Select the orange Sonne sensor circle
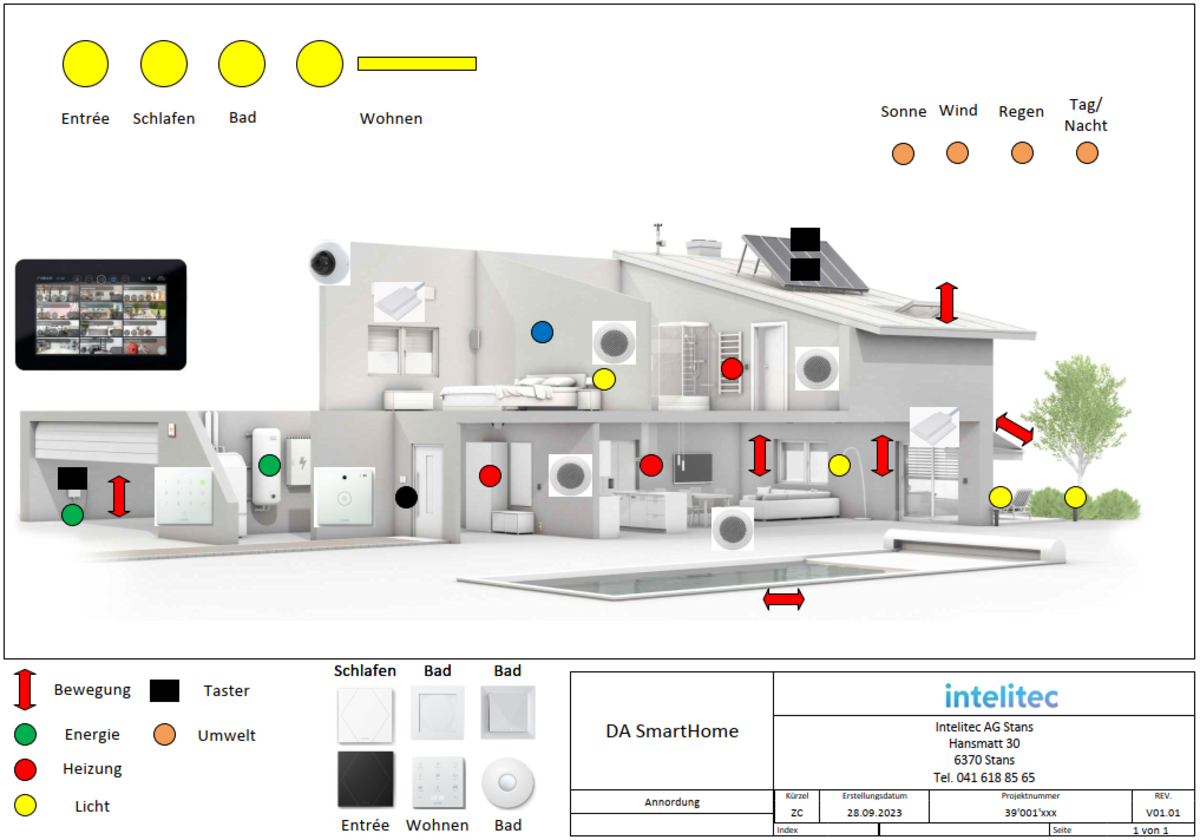 903,153
